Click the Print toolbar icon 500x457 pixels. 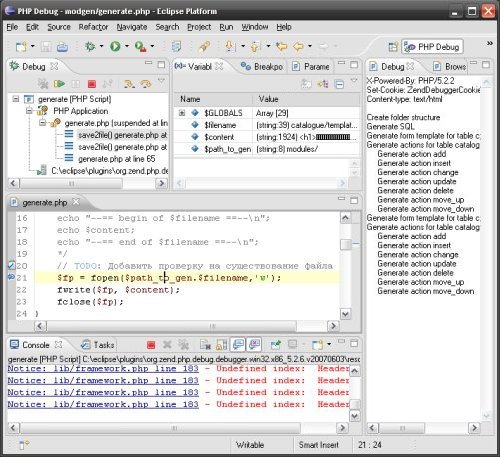tap(62, 47)
